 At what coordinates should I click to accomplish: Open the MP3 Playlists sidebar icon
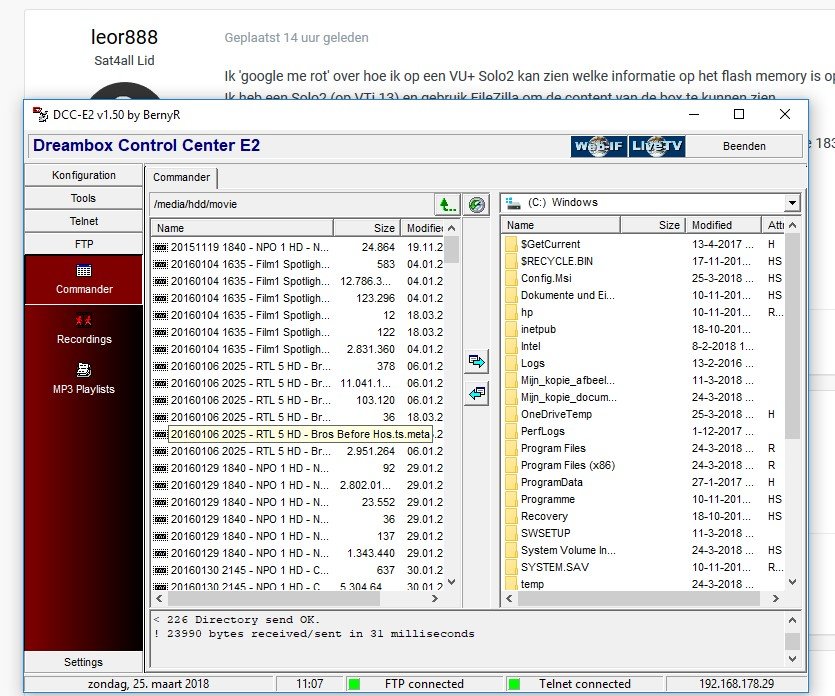tap(84, 370)
